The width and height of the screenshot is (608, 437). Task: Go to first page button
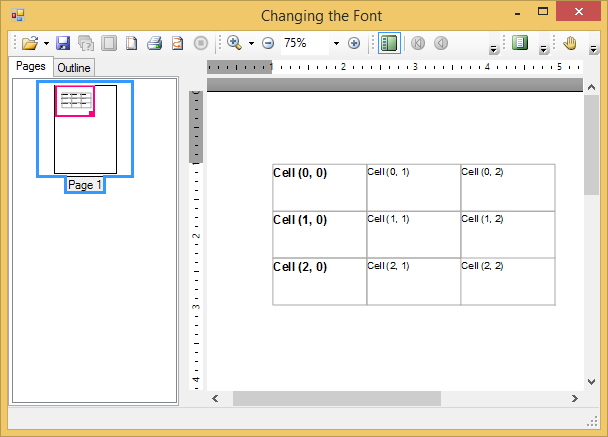(x=417, y=43)
